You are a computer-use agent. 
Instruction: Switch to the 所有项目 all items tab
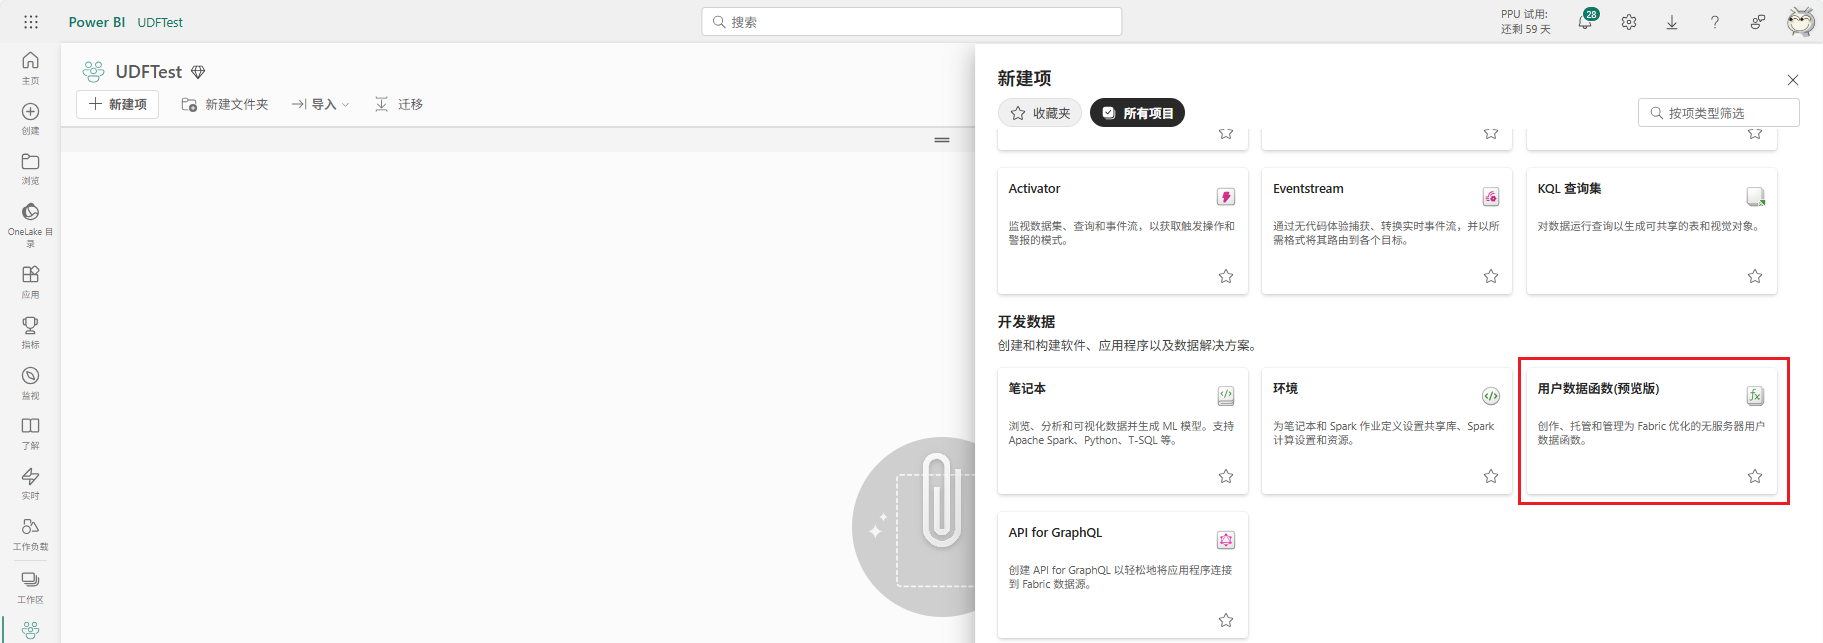[1137, 113]
